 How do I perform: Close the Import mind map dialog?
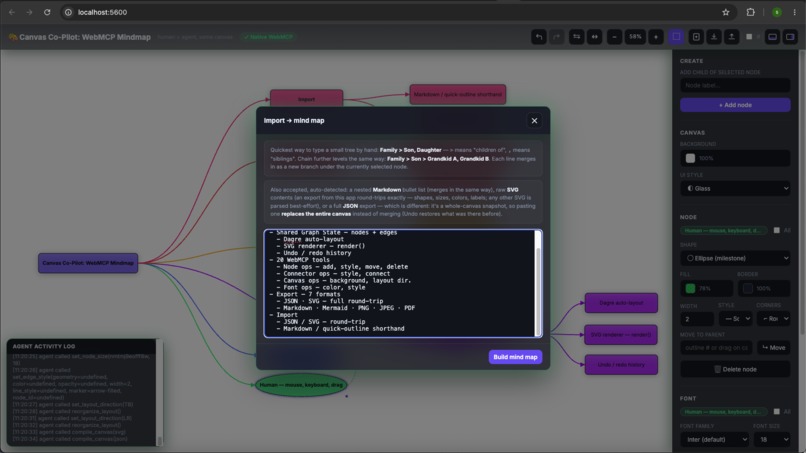(x=534, y=120)
